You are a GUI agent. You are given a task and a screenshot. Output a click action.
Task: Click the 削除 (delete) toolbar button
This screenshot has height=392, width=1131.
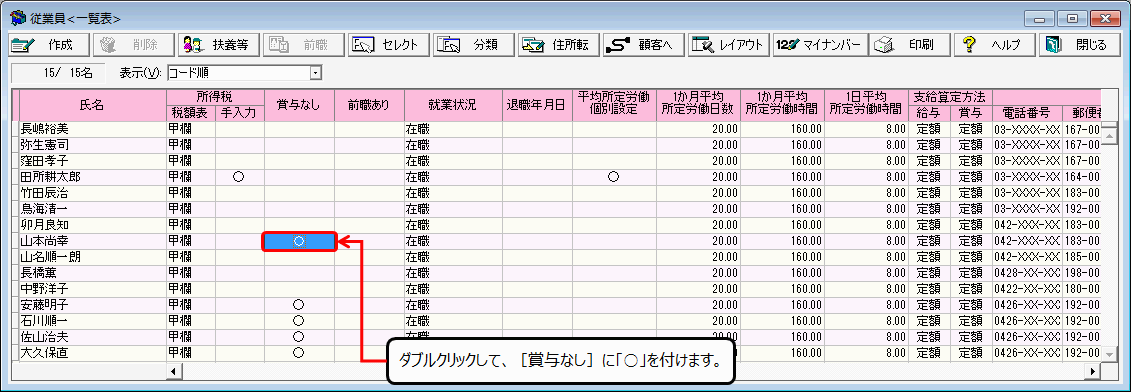click(133, 45)
